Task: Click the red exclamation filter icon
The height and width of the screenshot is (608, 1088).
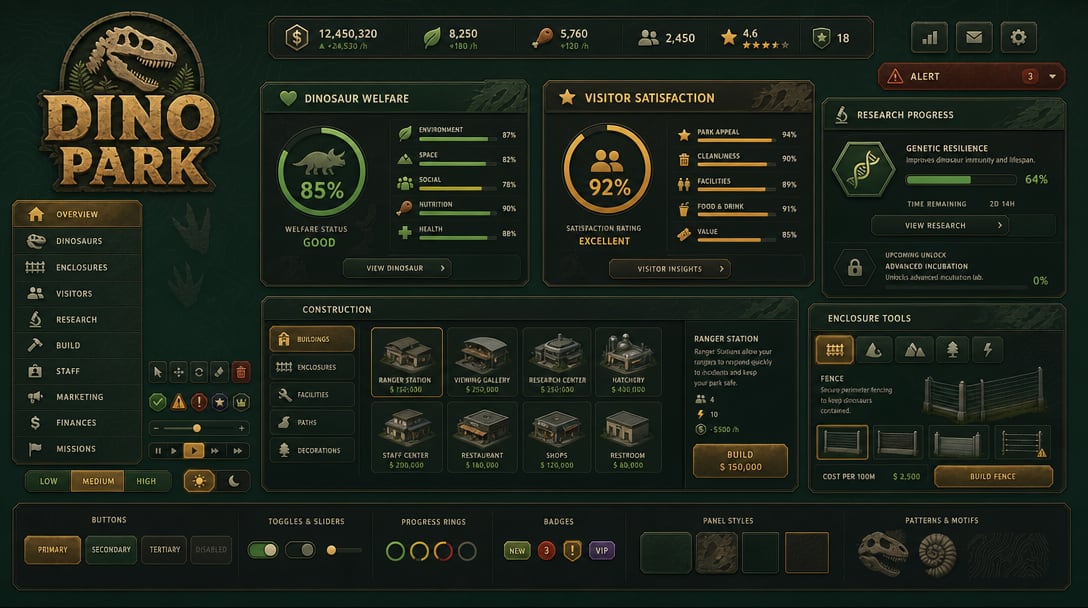Action: tap(199, 401)
